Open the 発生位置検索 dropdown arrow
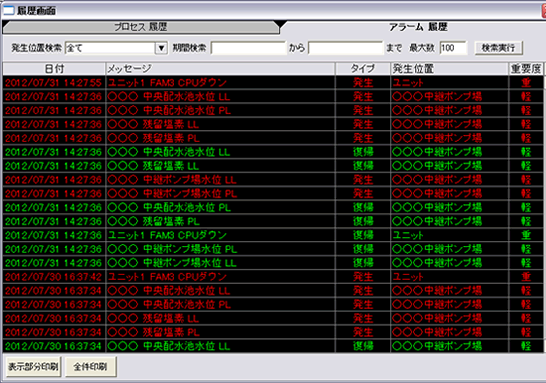The width and height of the screenshot is (546, 383). [161, 48]
